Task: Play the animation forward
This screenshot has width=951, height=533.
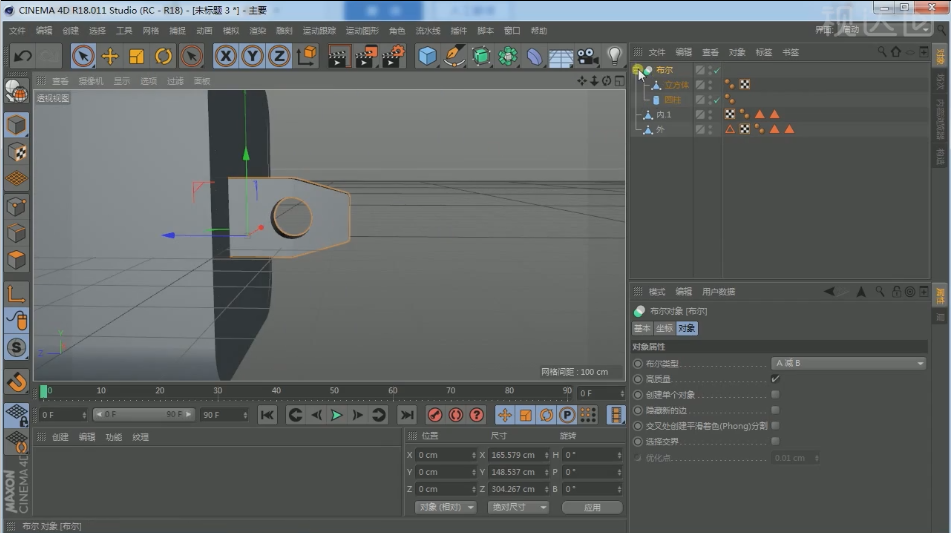Action: [337, 415]
